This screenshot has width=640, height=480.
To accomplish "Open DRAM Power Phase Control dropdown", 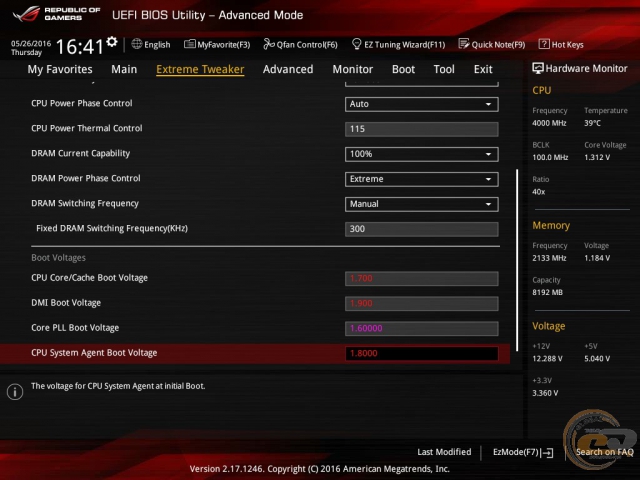I will coord(422,179).
